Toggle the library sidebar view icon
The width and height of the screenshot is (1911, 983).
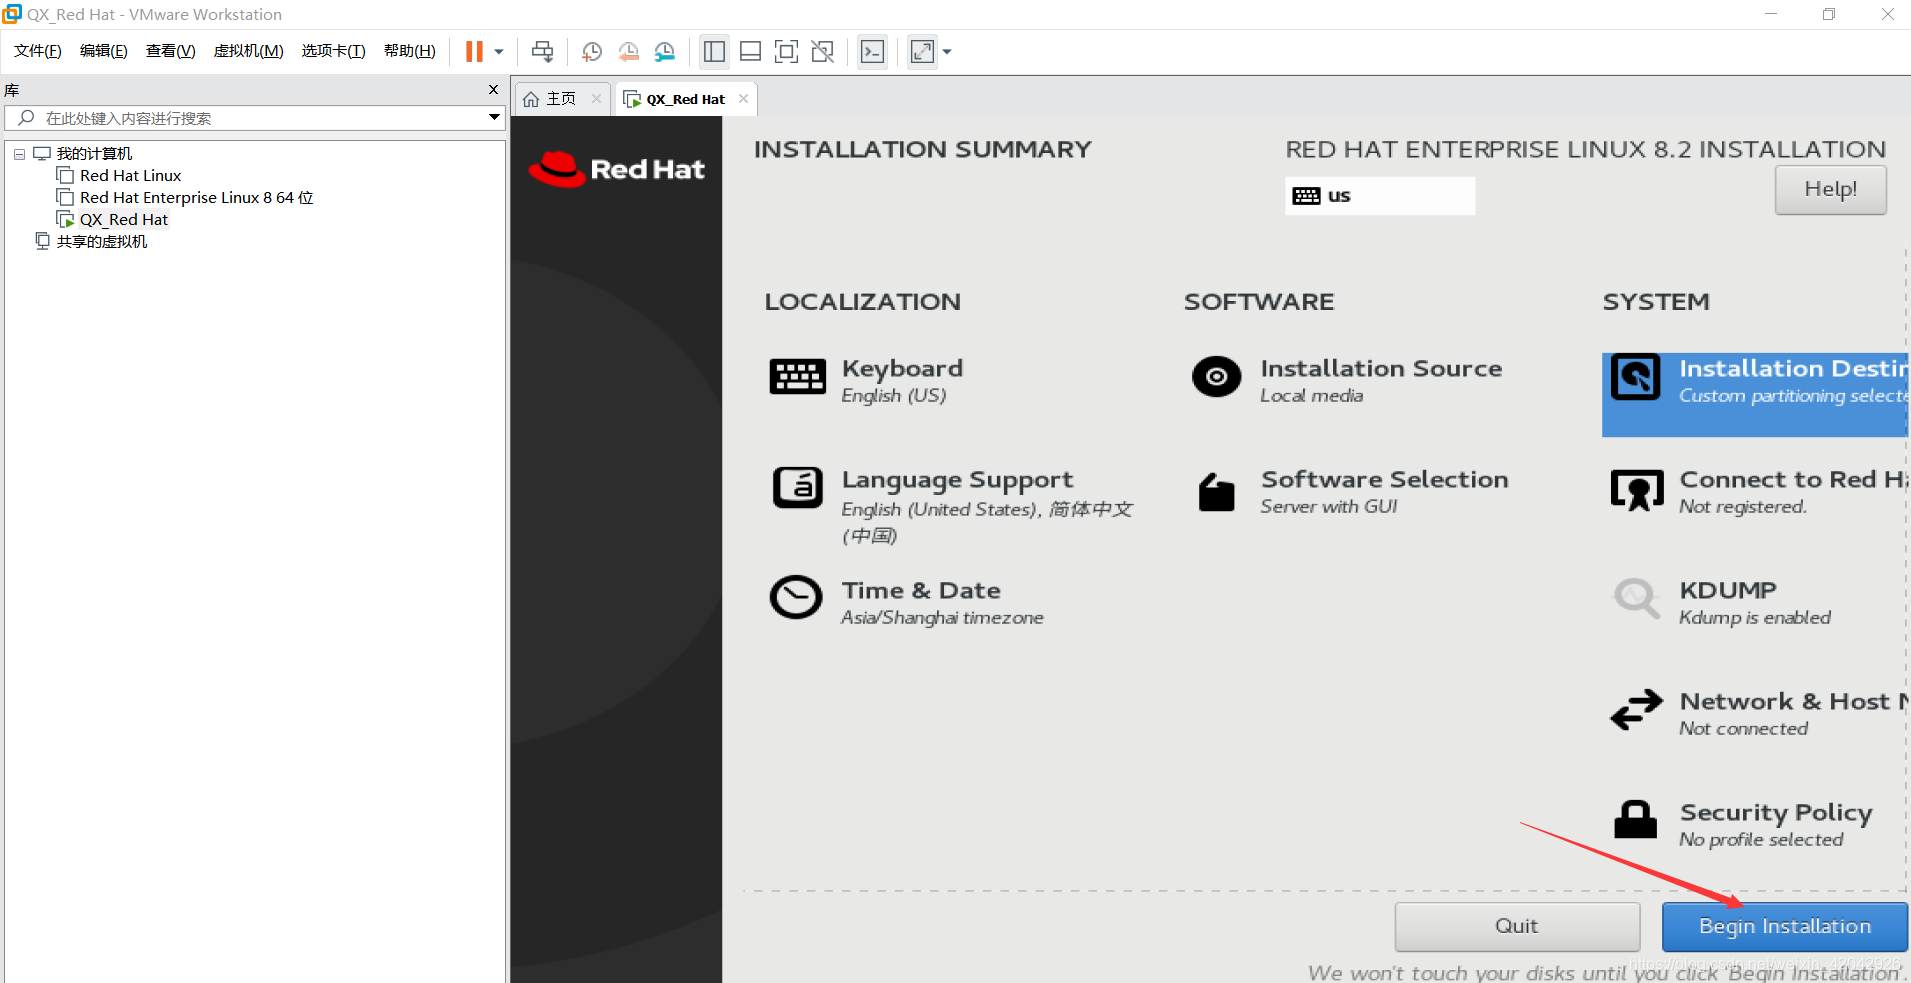click(x=714, y=52)
